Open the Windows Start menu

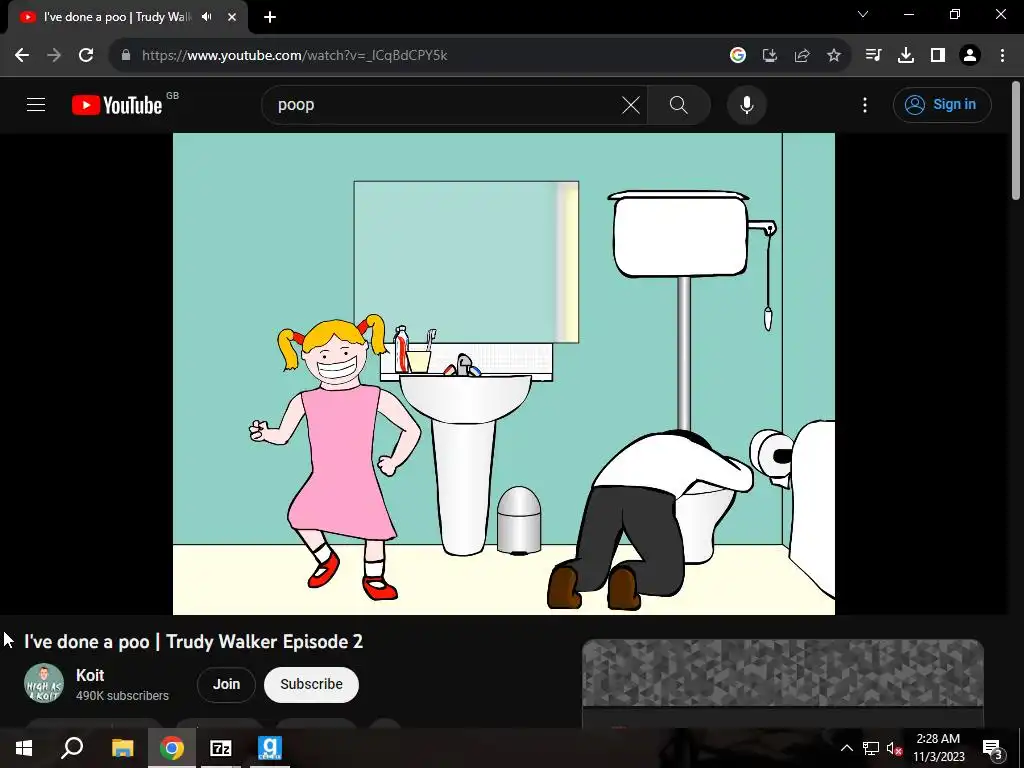24,748
